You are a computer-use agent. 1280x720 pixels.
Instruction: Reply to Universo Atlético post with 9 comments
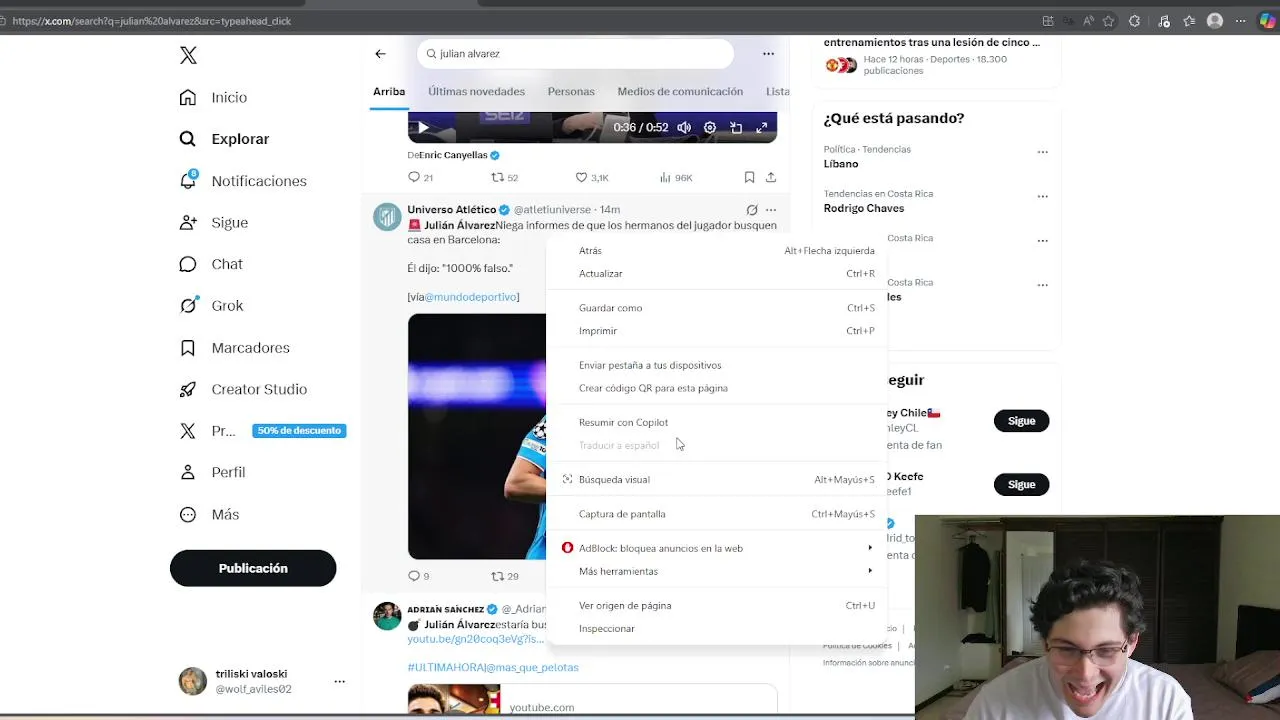pyautogui.click(x=418, y=576)
